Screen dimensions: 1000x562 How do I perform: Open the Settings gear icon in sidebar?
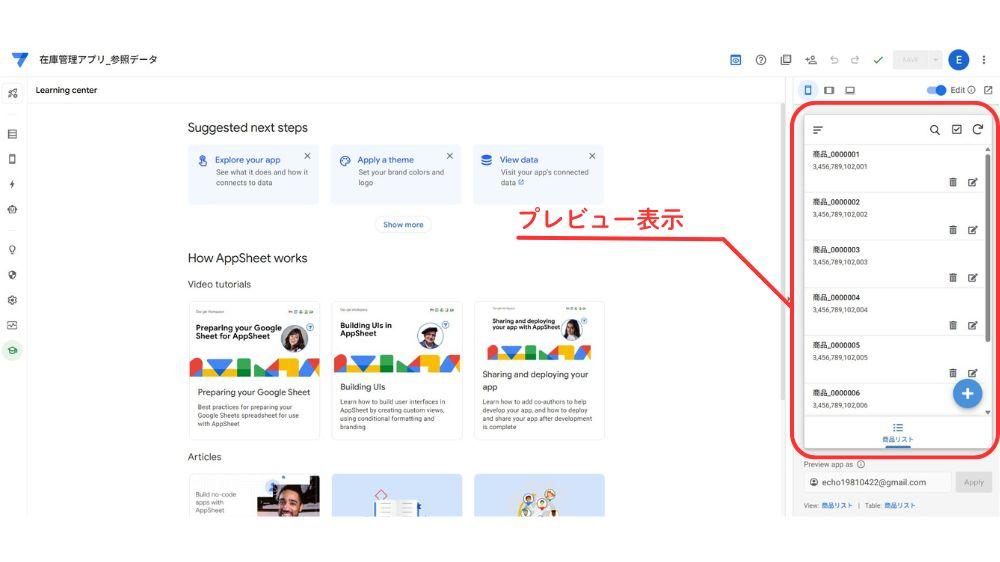coord(12,300)
